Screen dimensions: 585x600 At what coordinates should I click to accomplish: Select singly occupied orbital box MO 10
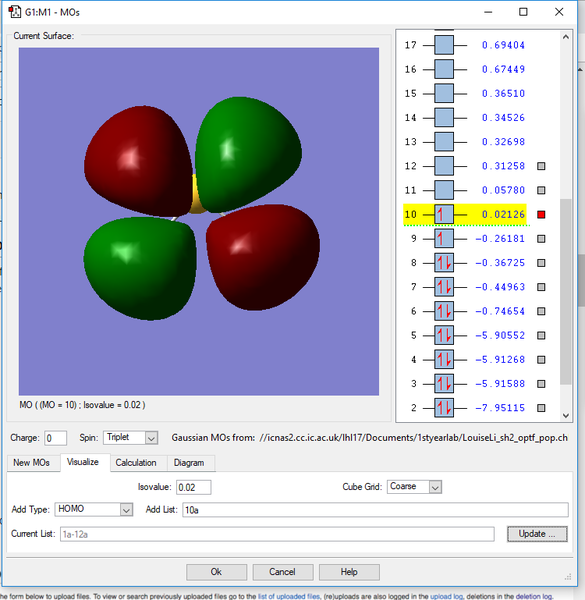444,214
